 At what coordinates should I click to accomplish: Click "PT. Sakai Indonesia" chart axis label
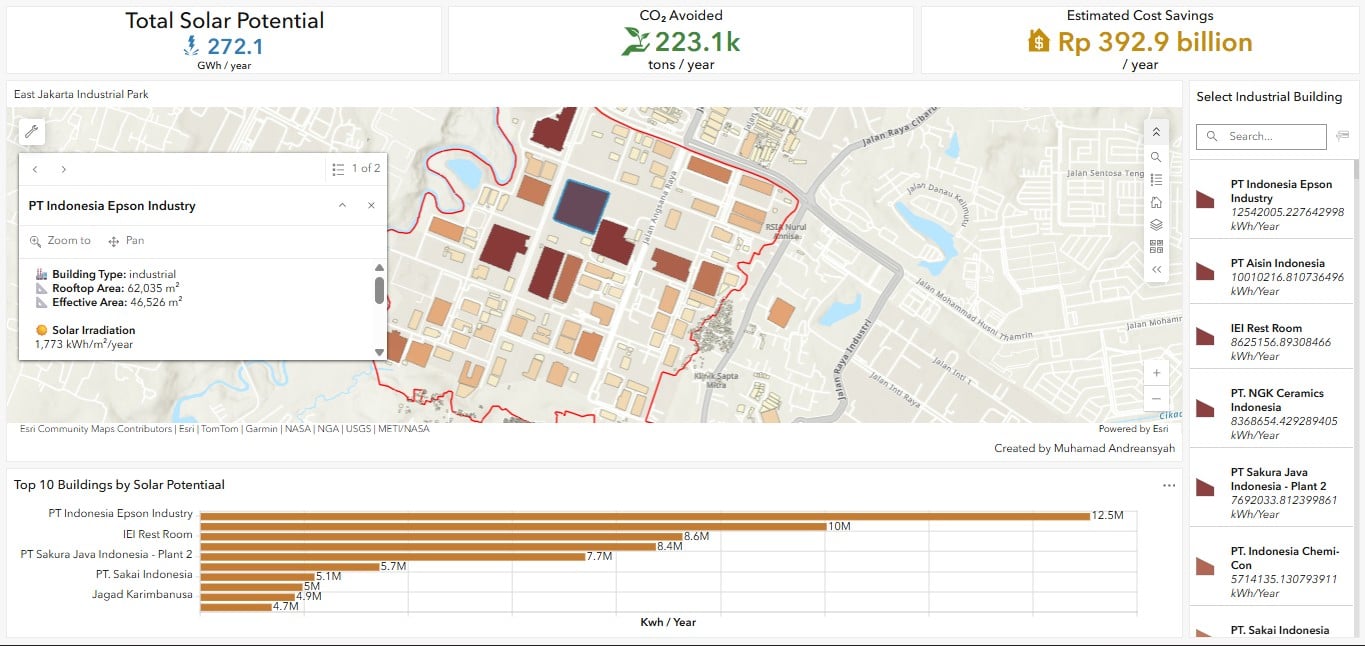click(x=144, y=575)
